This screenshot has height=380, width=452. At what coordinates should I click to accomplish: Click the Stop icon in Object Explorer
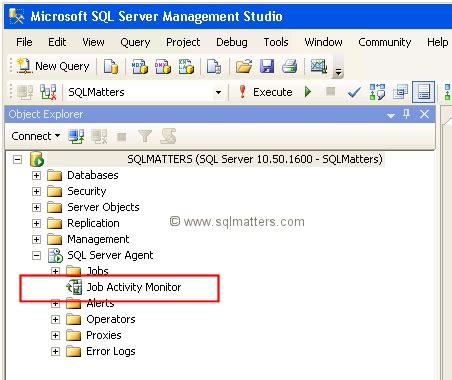coord(122,136)
